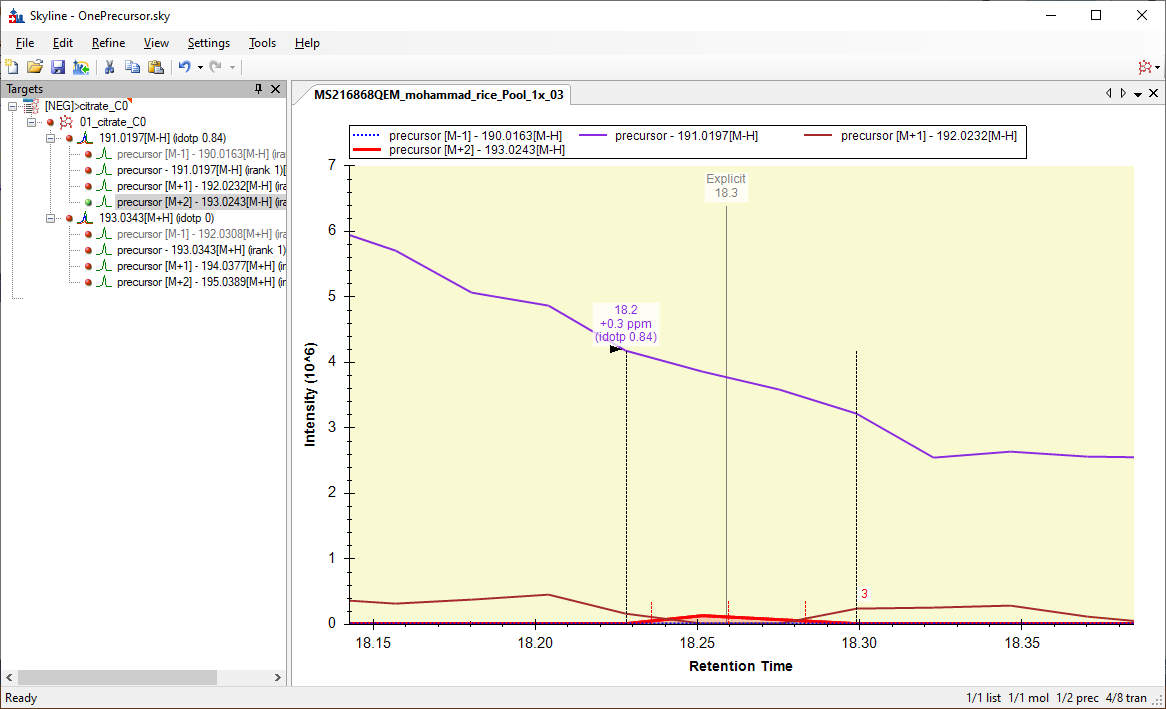The image size is (1166, 709).
Task: Open the molecule UI mode dropdown
Action: 1149,67
